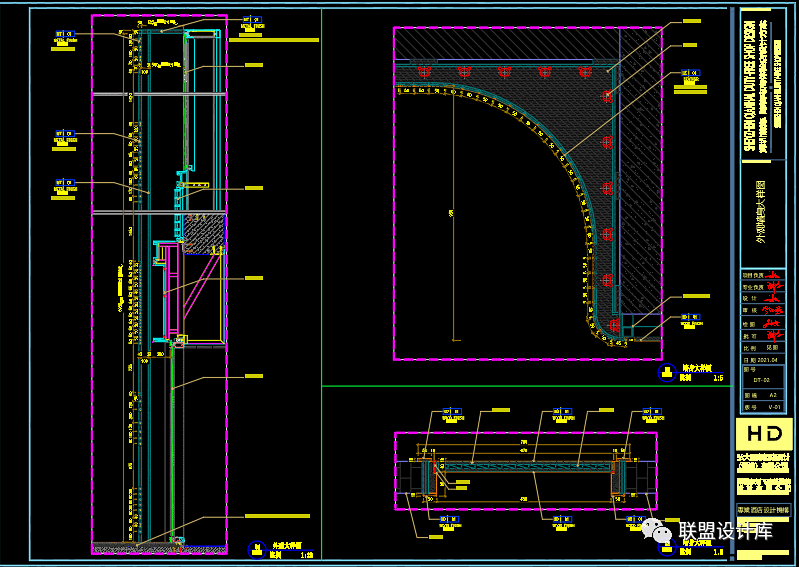The image size is (799, 567).
Task: Select the bottom red anchor bolt near corner base
Action: [x=611, y=323]
